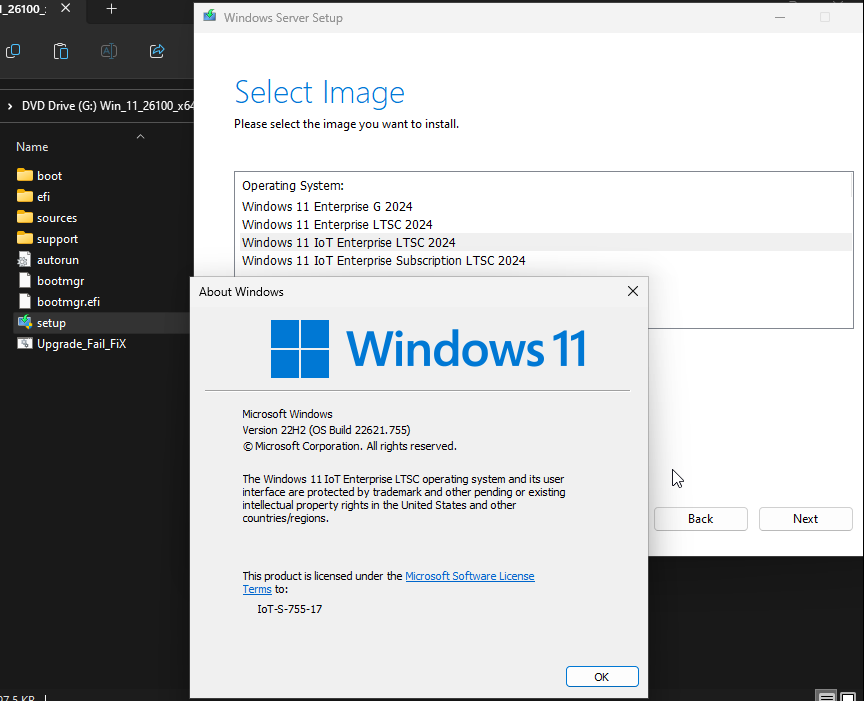Click the Paste icon in Explorer toolbar

61,51
